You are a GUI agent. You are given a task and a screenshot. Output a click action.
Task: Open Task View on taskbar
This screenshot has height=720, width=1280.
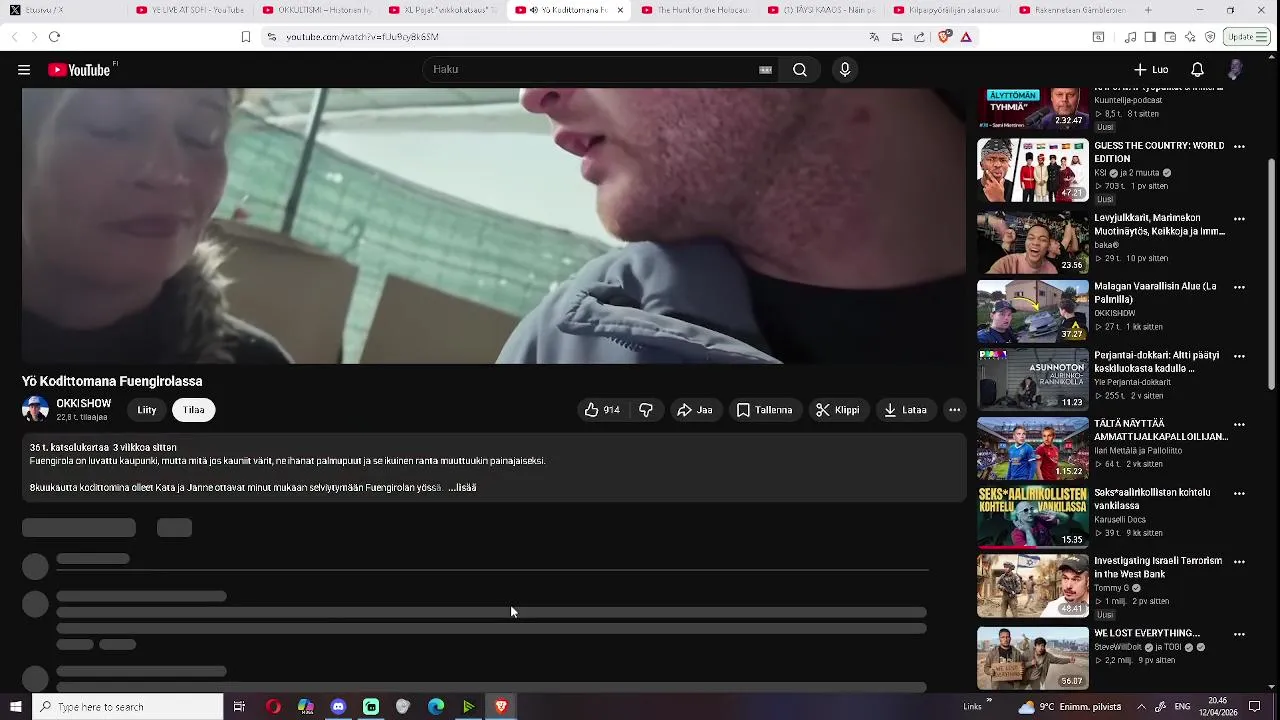(239, 707)
